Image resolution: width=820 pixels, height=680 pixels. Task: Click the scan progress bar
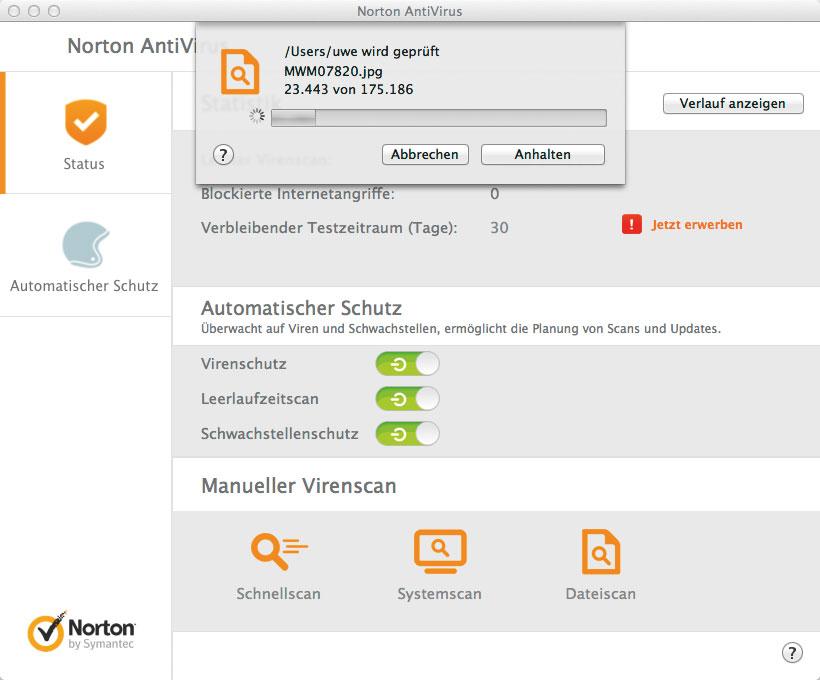pos(439,118)
